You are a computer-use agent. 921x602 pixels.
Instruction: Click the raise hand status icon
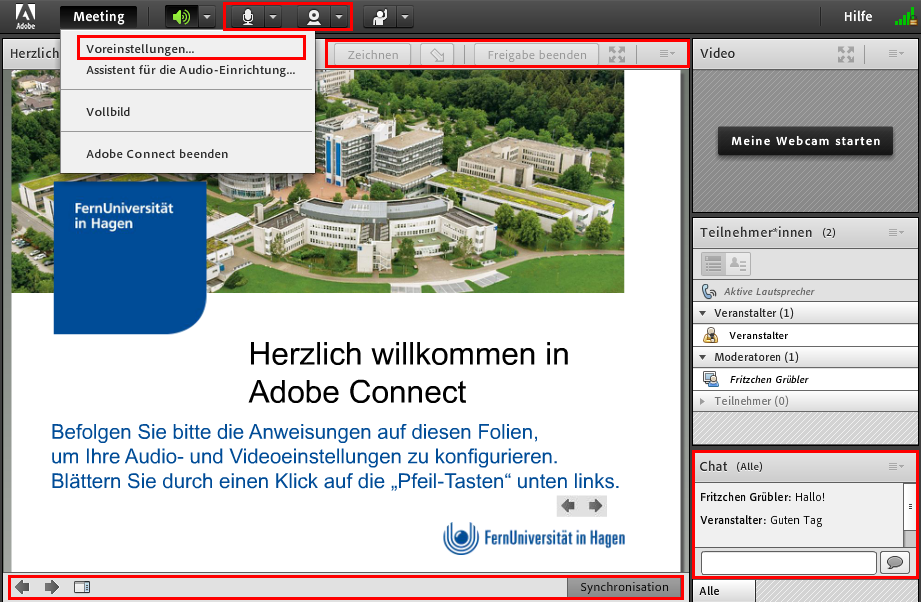[x=380, y=17]
